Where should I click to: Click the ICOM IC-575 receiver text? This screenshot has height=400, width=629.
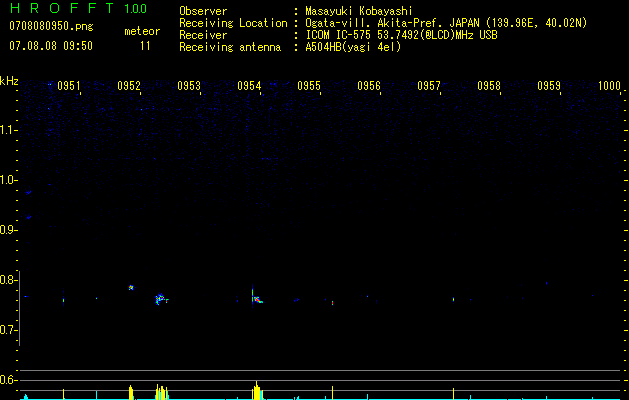(x=402, y=35)
